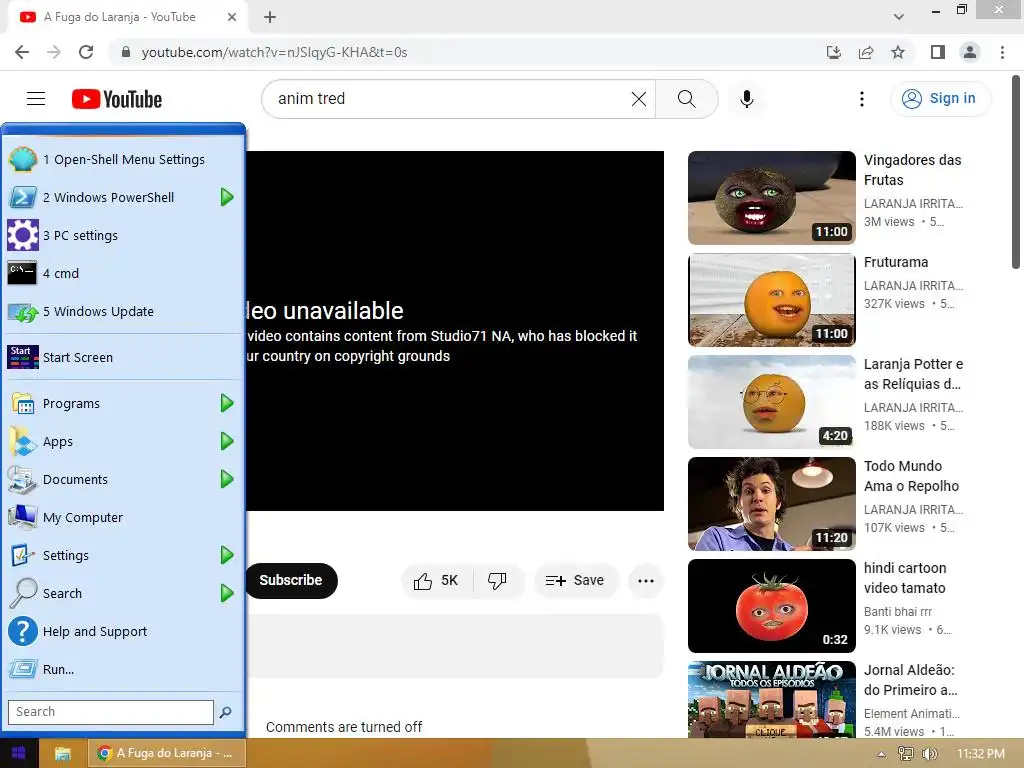The height and width of the screenshot is (768, 1024).
Task: Go forward with Chrome arrow
Action: [54, 52]
